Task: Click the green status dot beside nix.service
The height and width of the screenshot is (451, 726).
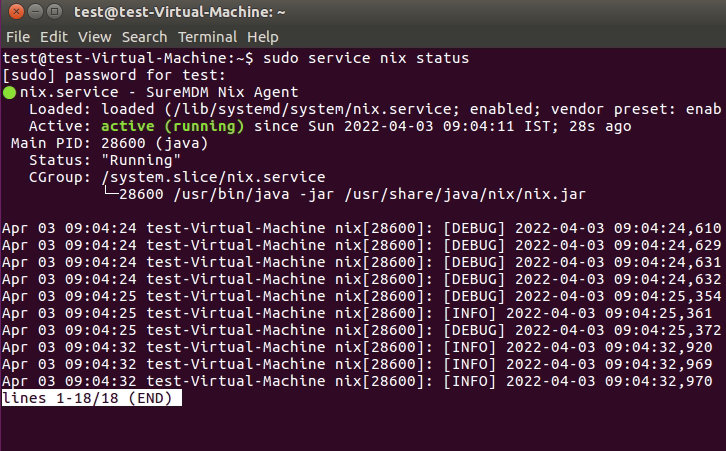Action: point(9,92)
